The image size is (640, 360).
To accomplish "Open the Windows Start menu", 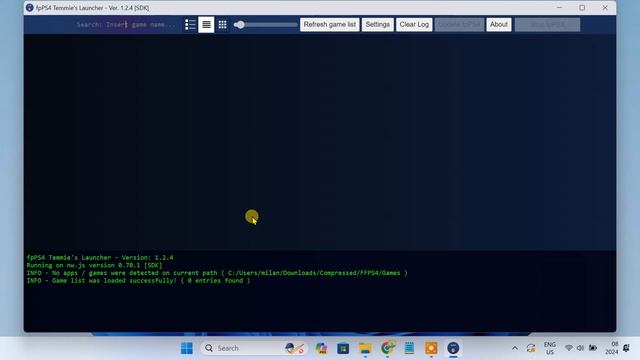I will pyautogui.click(x=187, y=348).
